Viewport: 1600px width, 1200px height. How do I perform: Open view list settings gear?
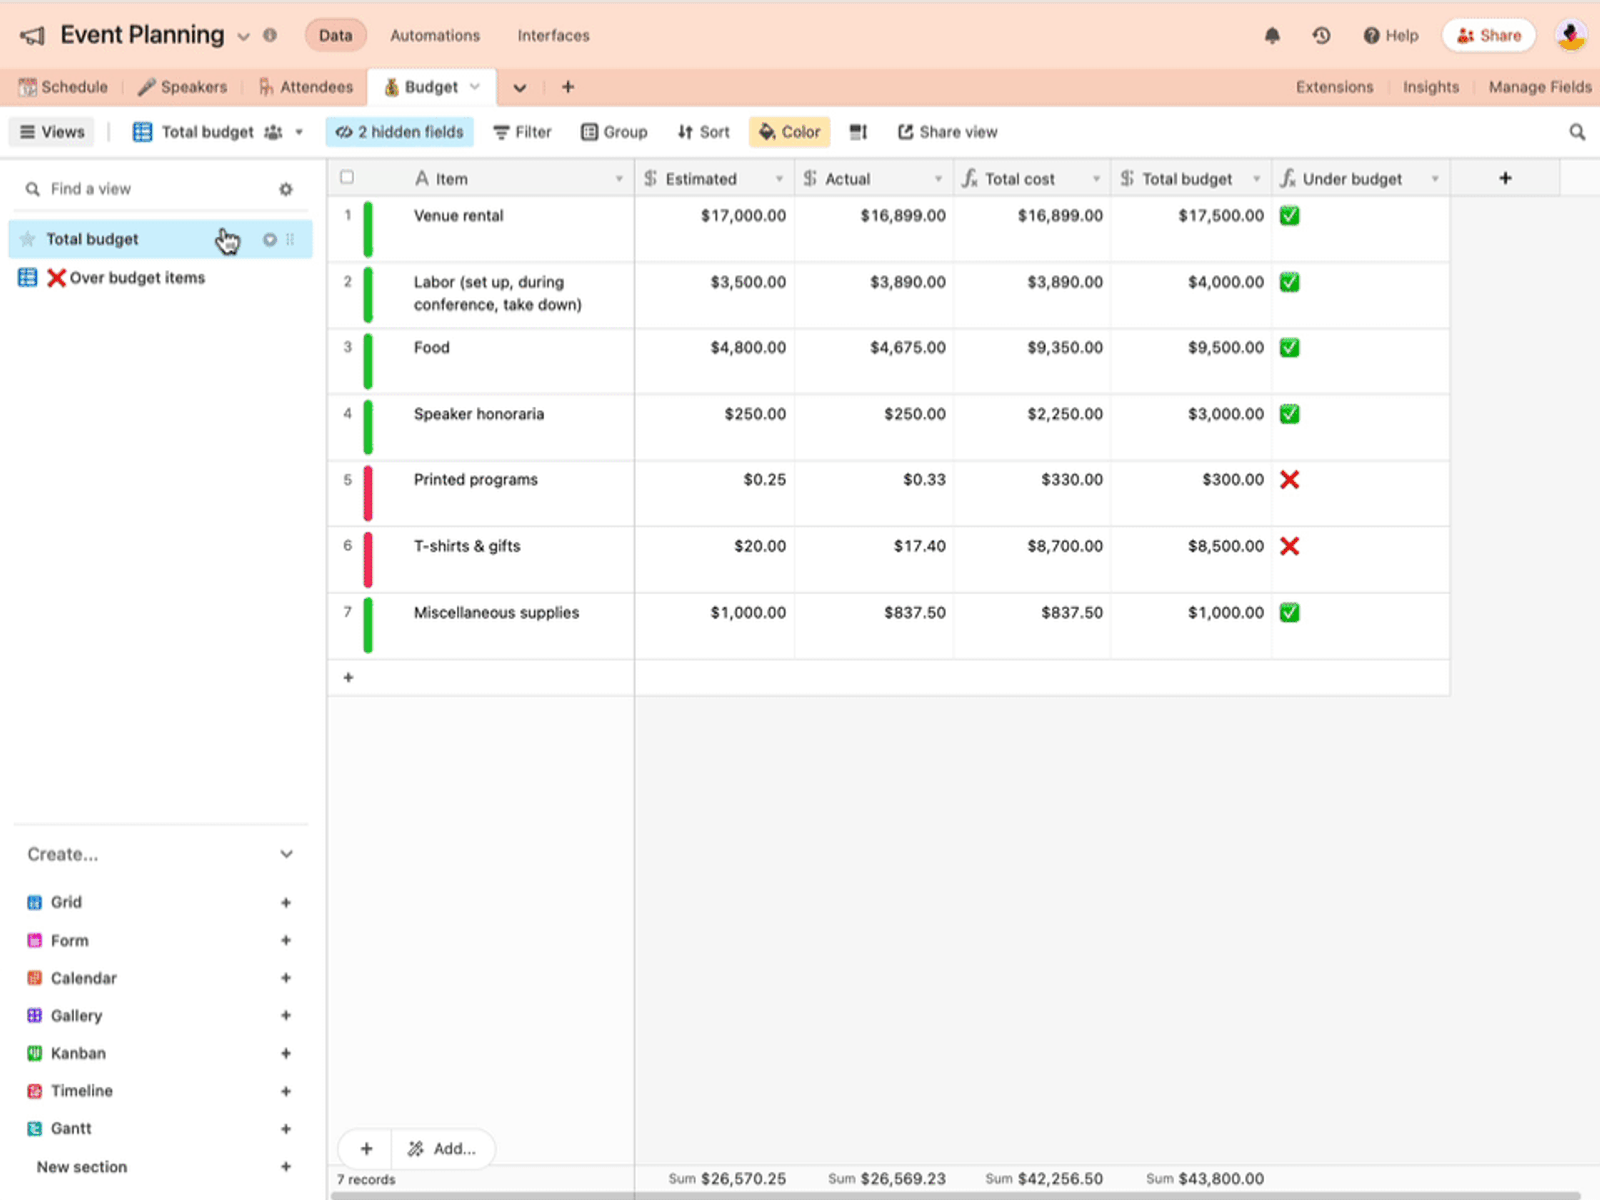point(286,189)
